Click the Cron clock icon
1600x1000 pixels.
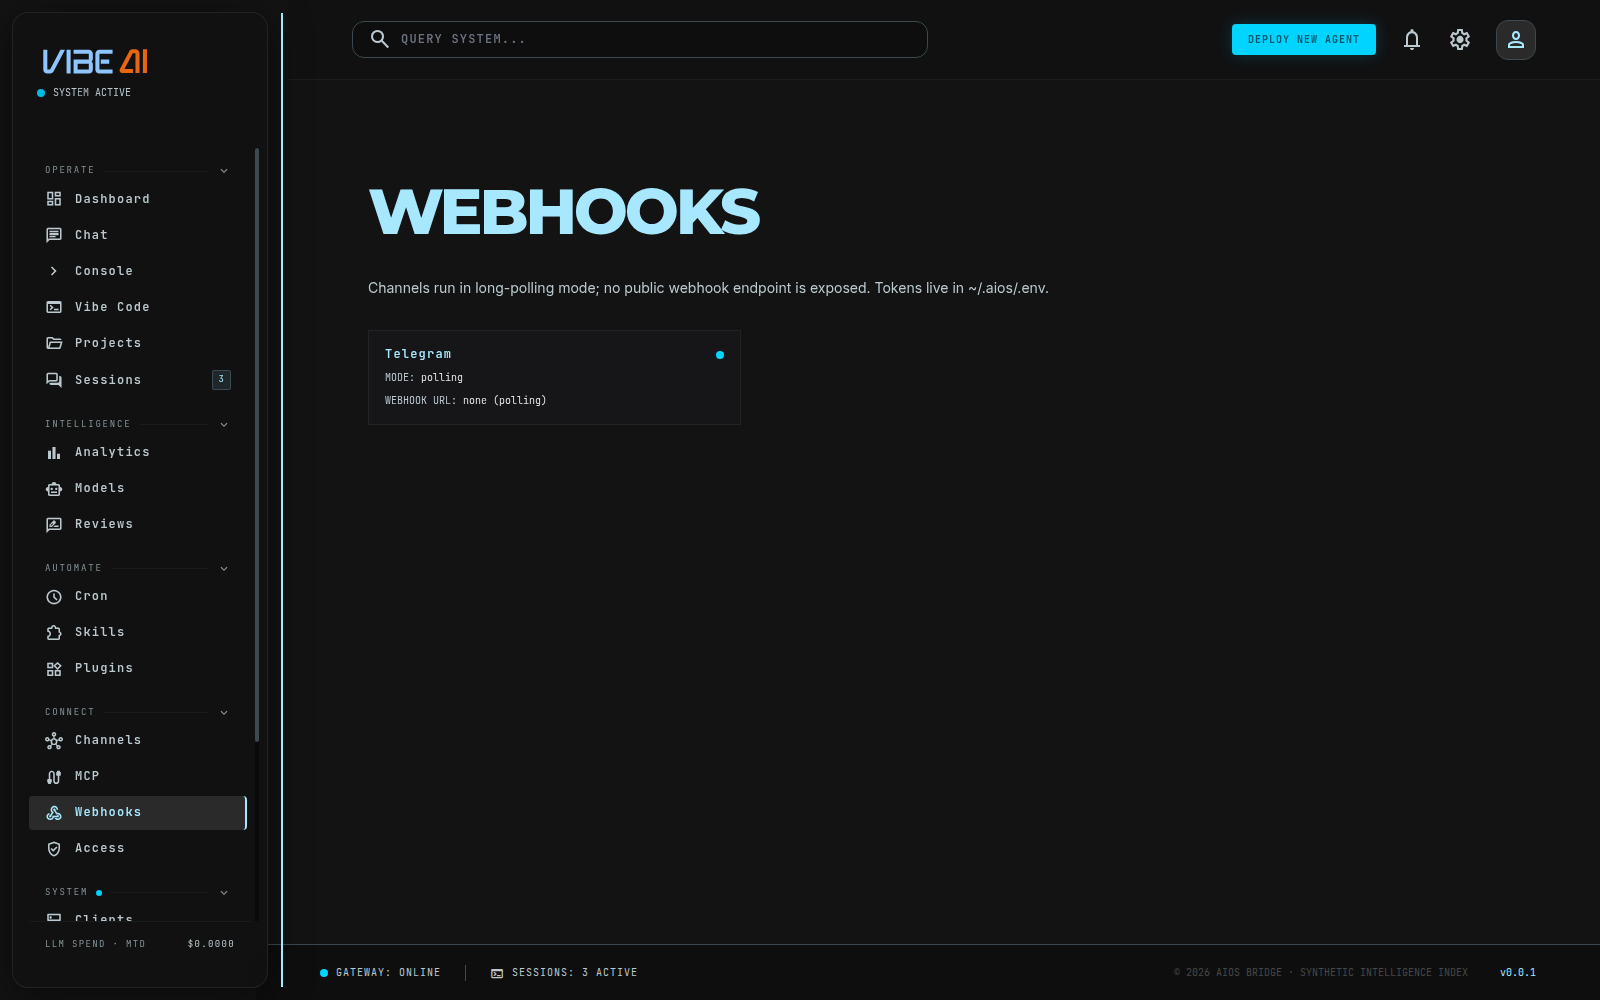(x=54, y=596)
